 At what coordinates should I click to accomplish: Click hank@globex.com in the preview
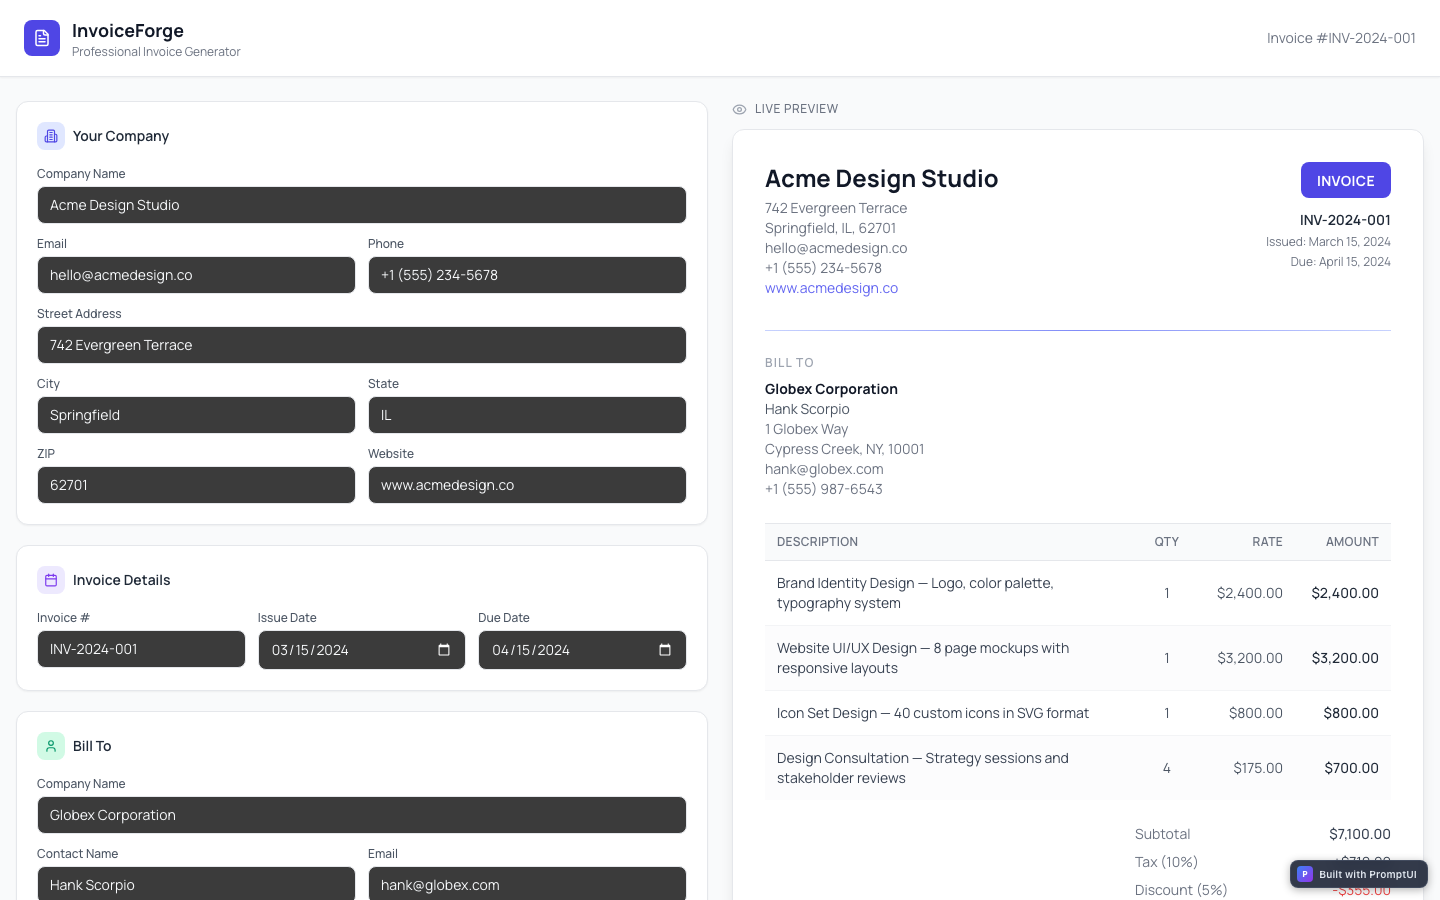(x=824, y=469)
